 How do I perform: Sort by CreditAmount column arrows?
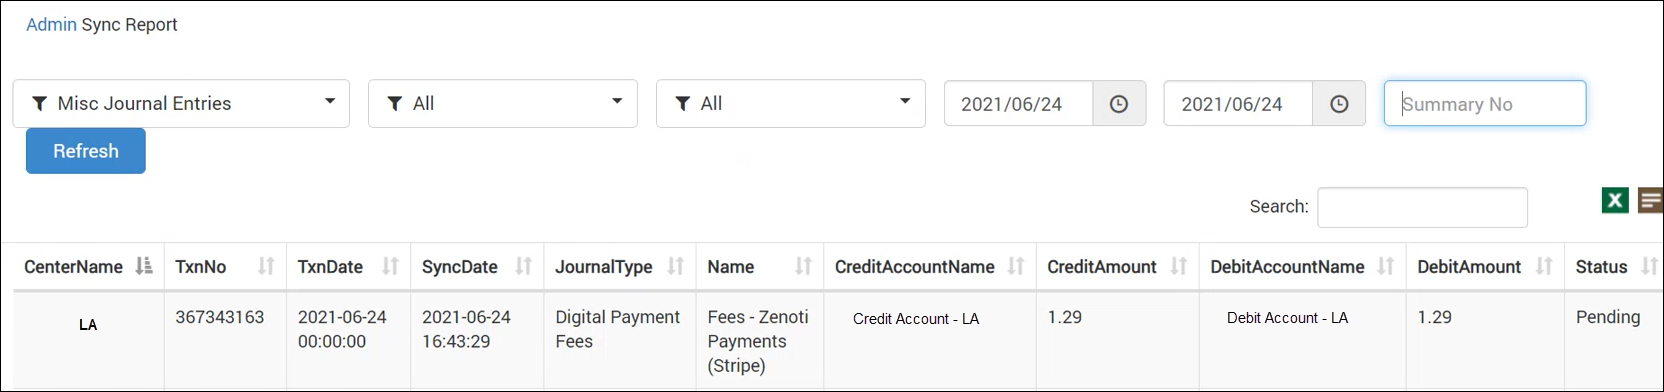click(1179, 267)
